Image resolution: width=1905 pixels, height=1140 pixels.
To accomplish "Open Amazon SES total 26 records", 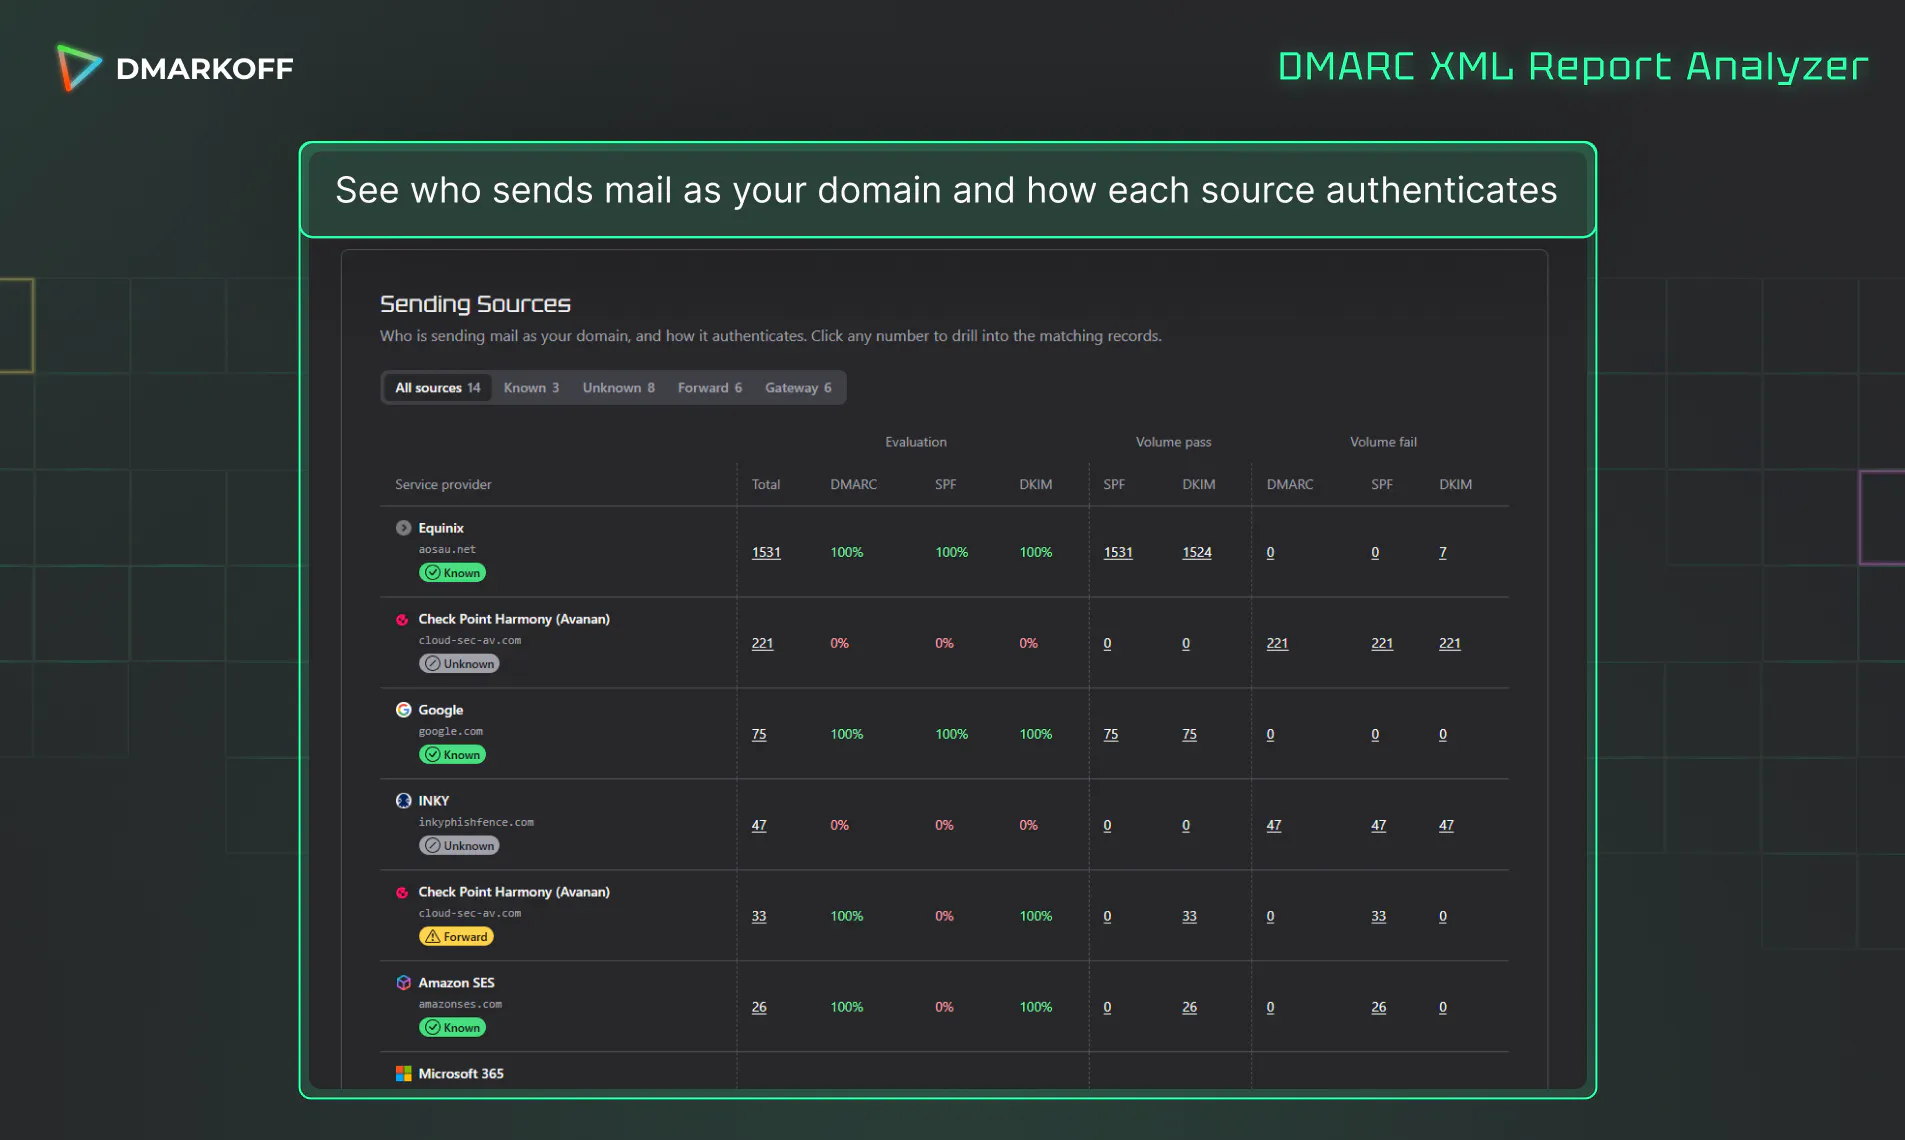I will (759, 1008).
